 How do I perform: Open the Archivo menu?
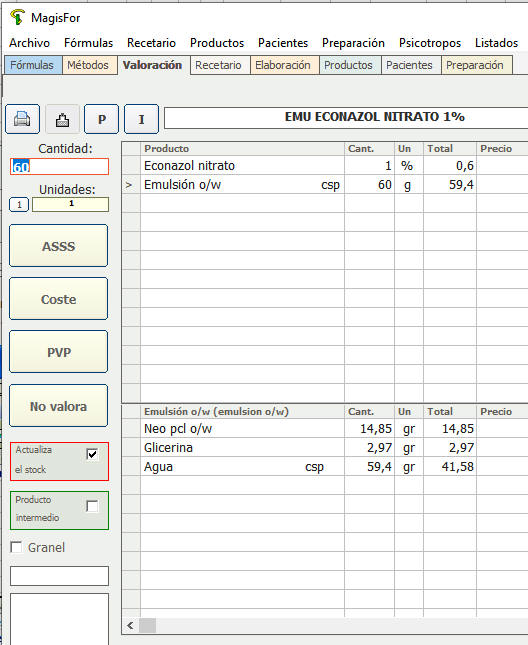click(x=30, y=43)
